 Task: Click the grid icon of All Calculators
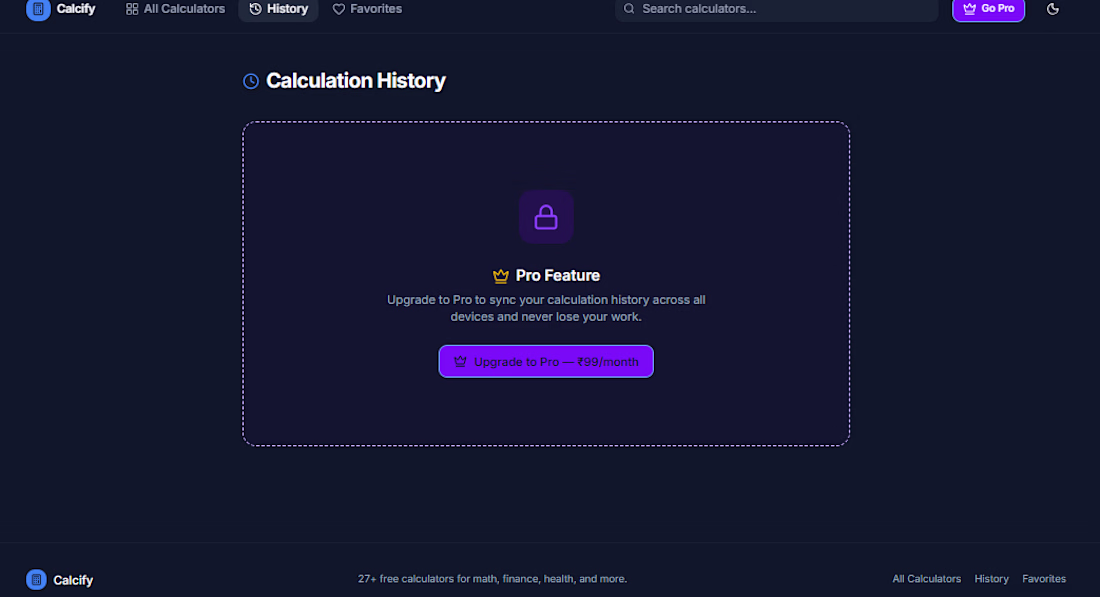coord(132,9)
